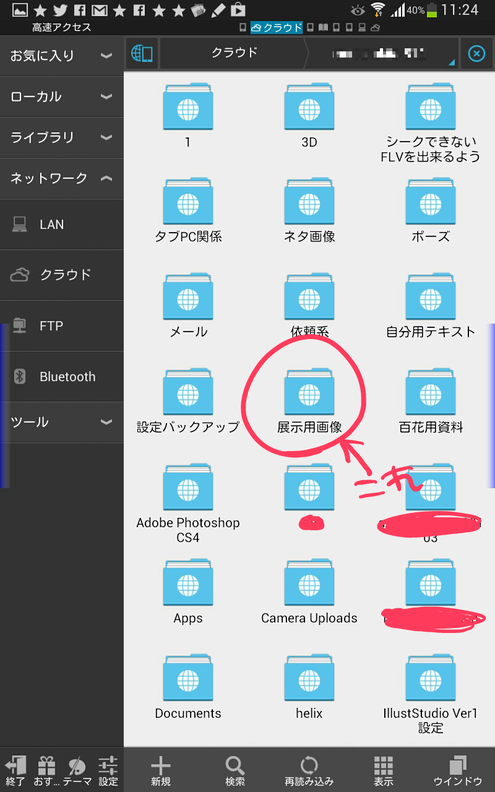
Task: Tap the 新規 (new) plus icon
Action: click(x=161, y=765)
